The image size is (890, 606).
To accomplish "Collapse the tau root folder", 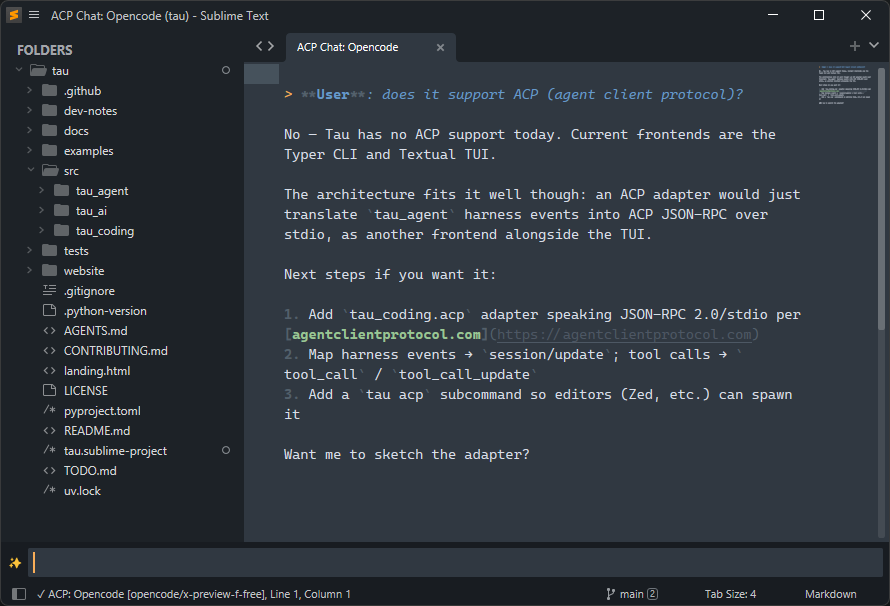I will click(x=19, y=70).
